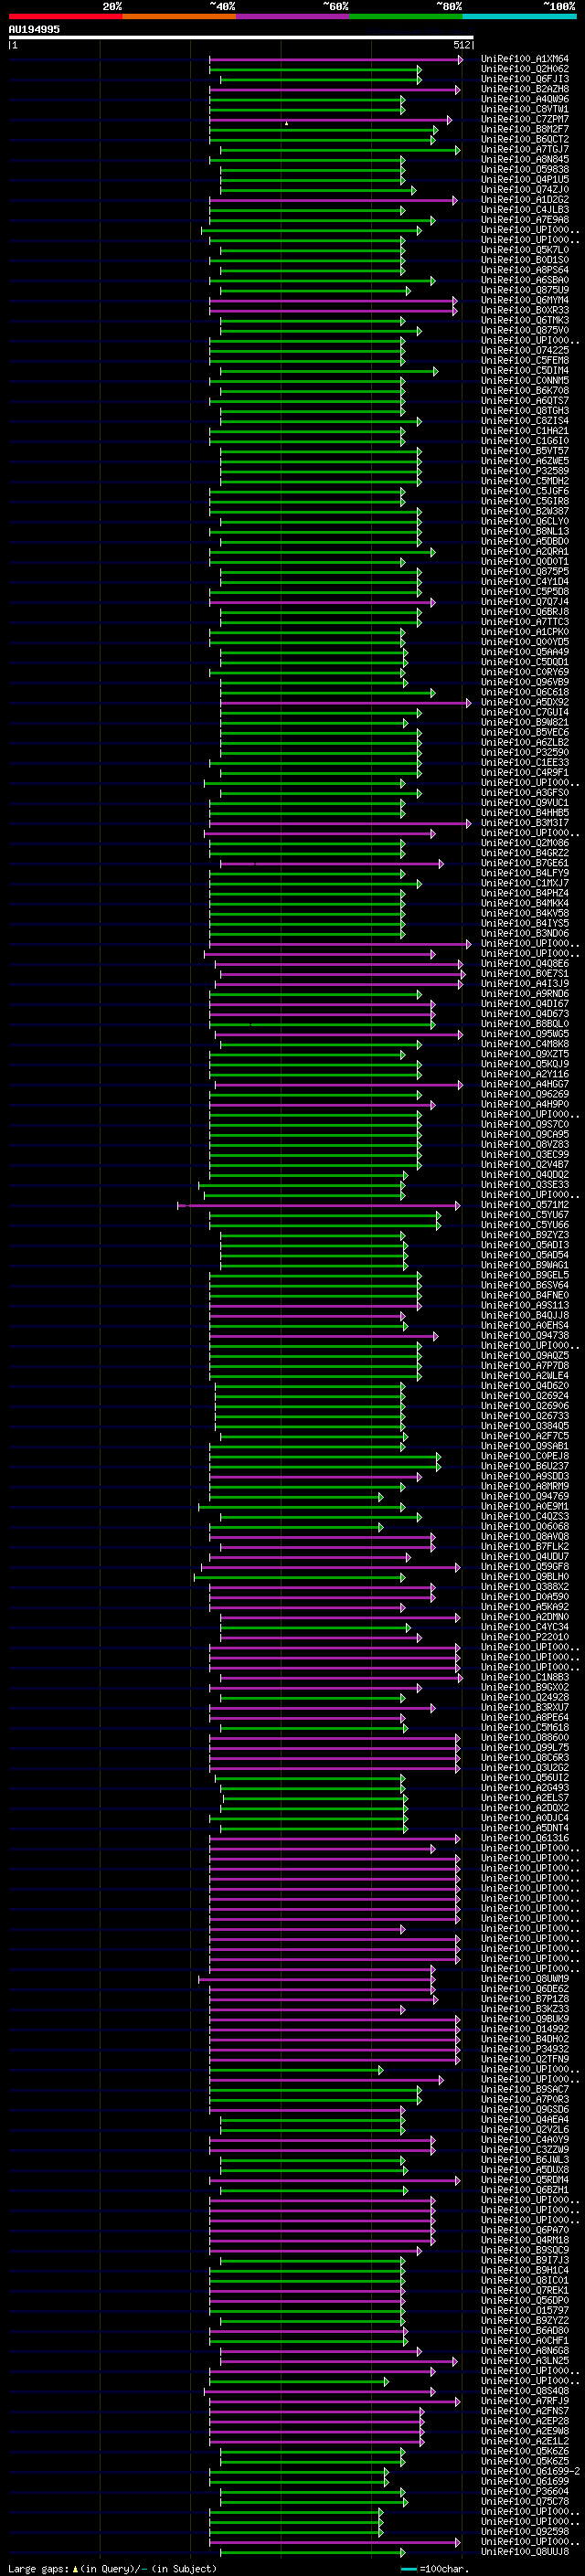Click the orange ~40% identity legend segment
This screenshot has height=2576, width=585.
click(179, 16)
